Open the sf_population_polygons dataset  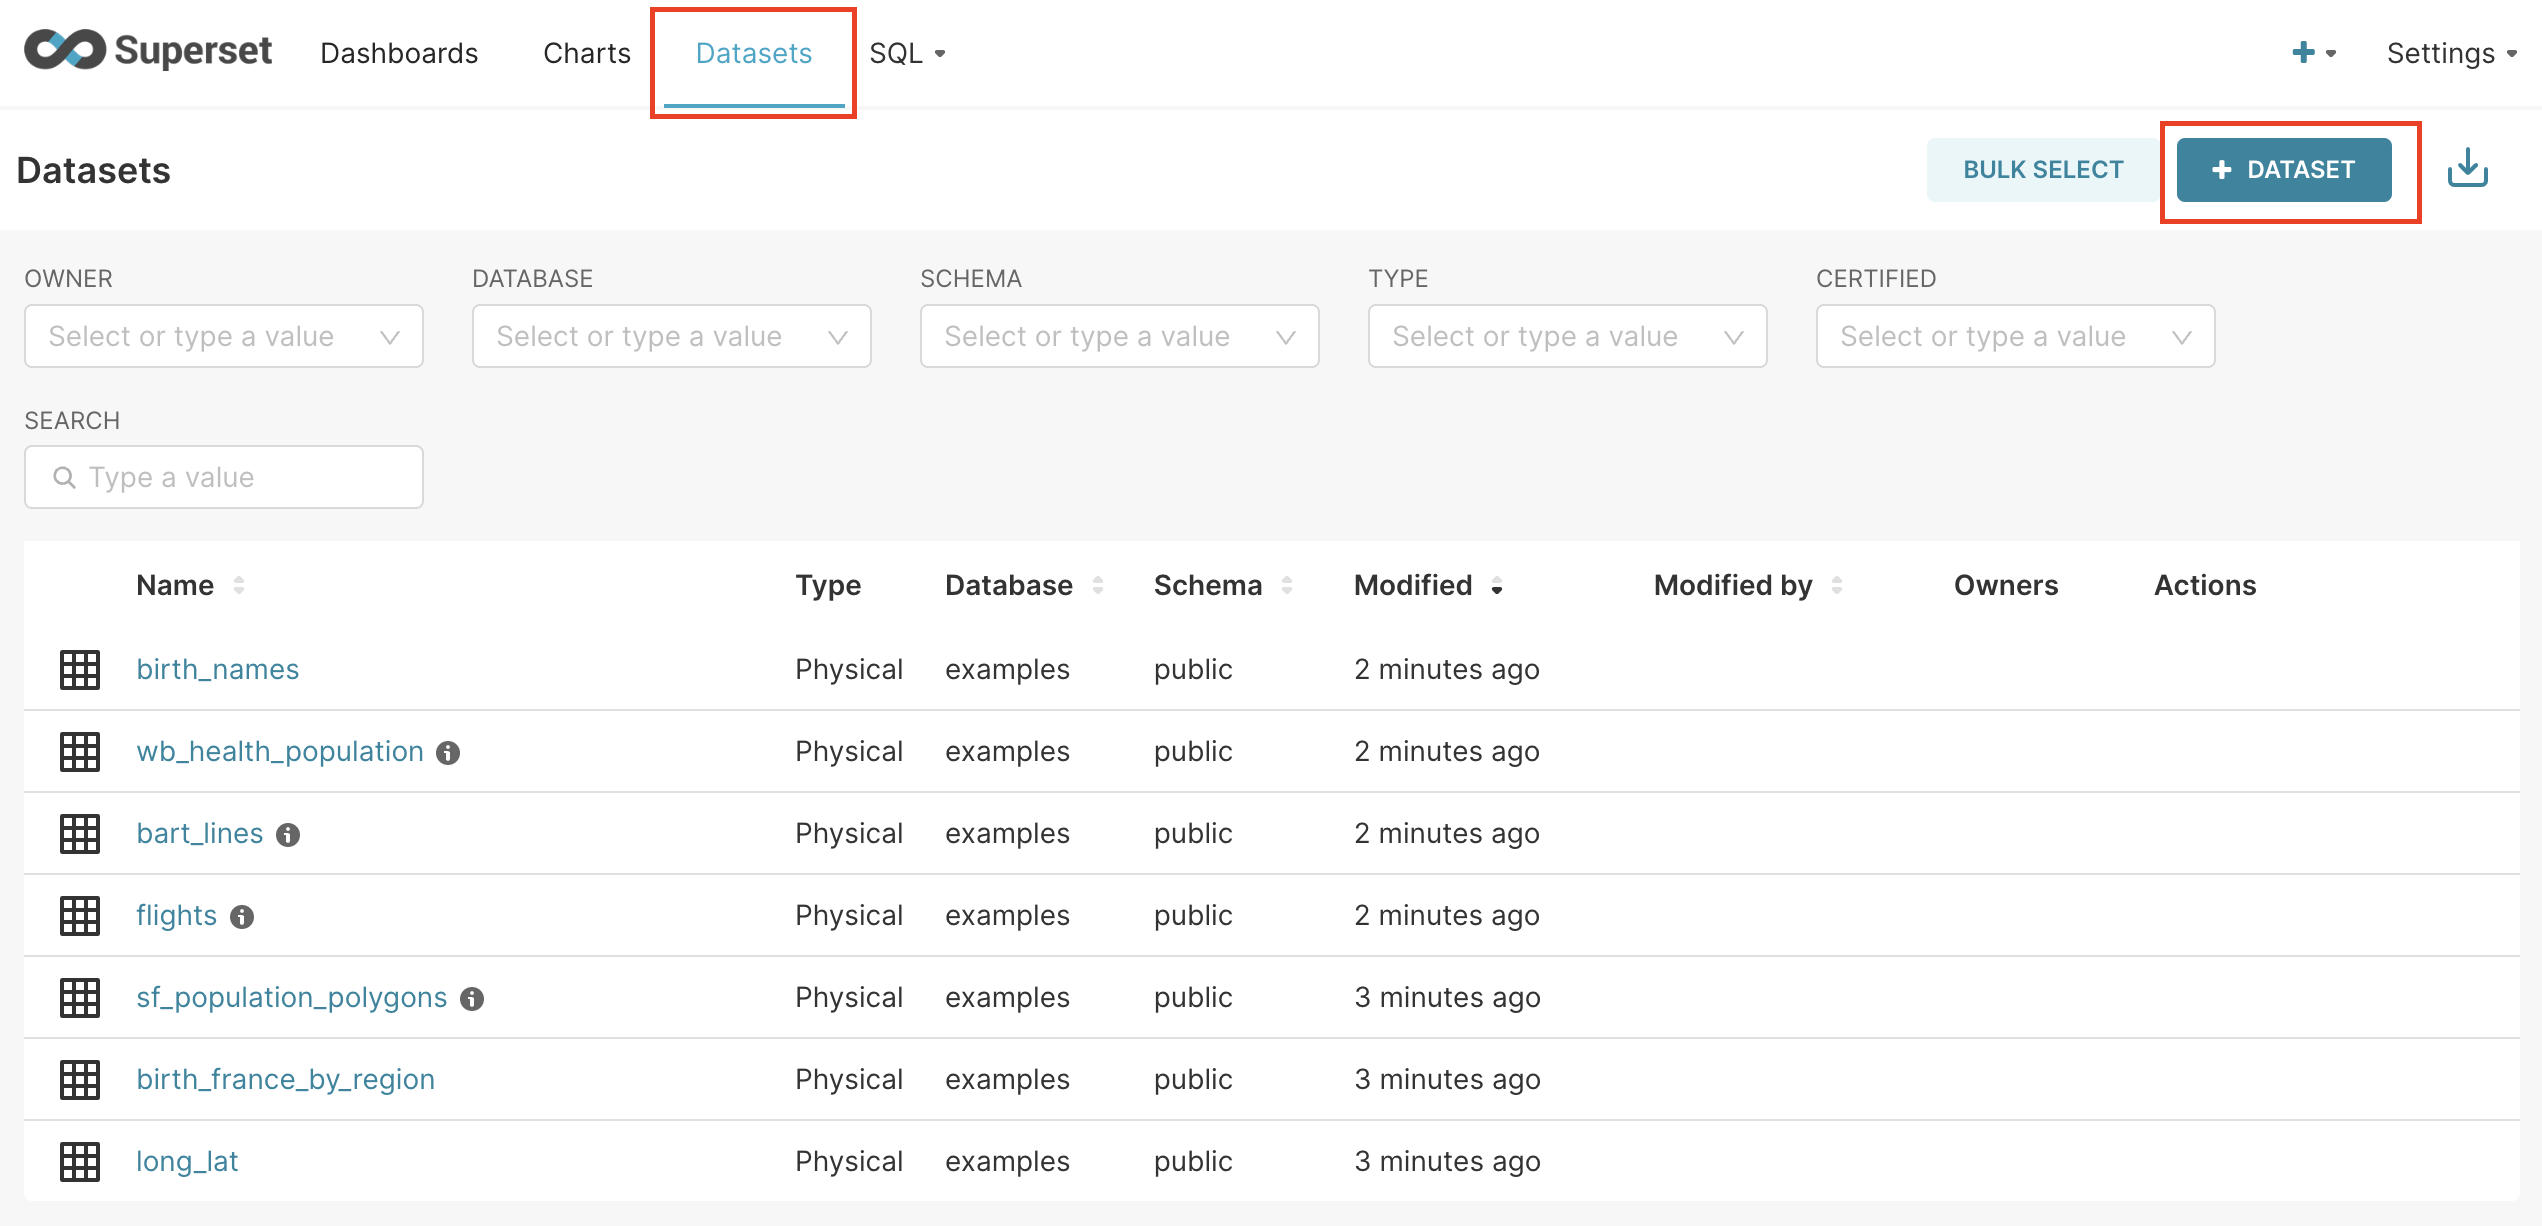click(292, 997)
